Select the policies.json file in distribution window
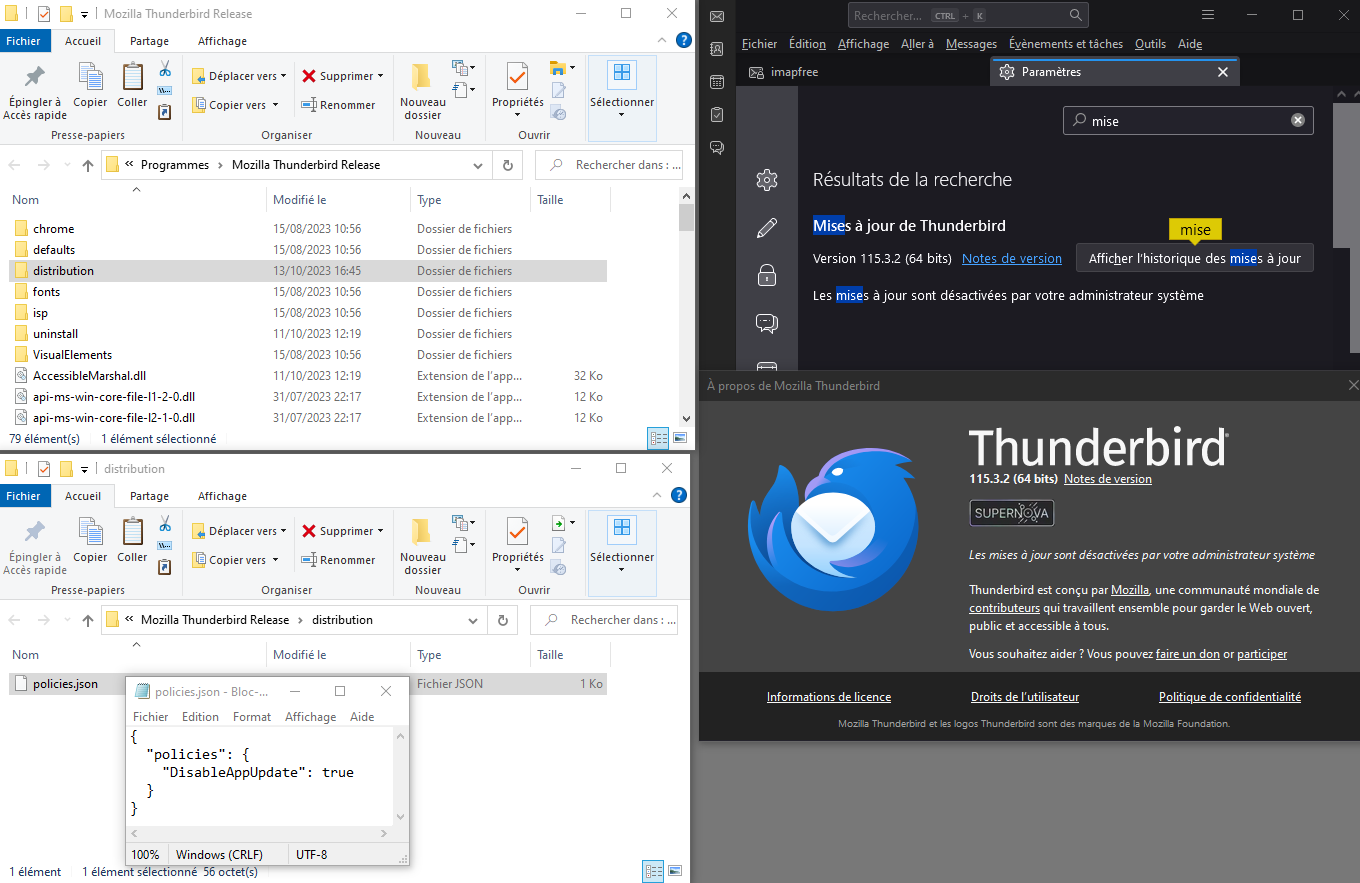1360x883 pixels. click(x=308, y=684)
